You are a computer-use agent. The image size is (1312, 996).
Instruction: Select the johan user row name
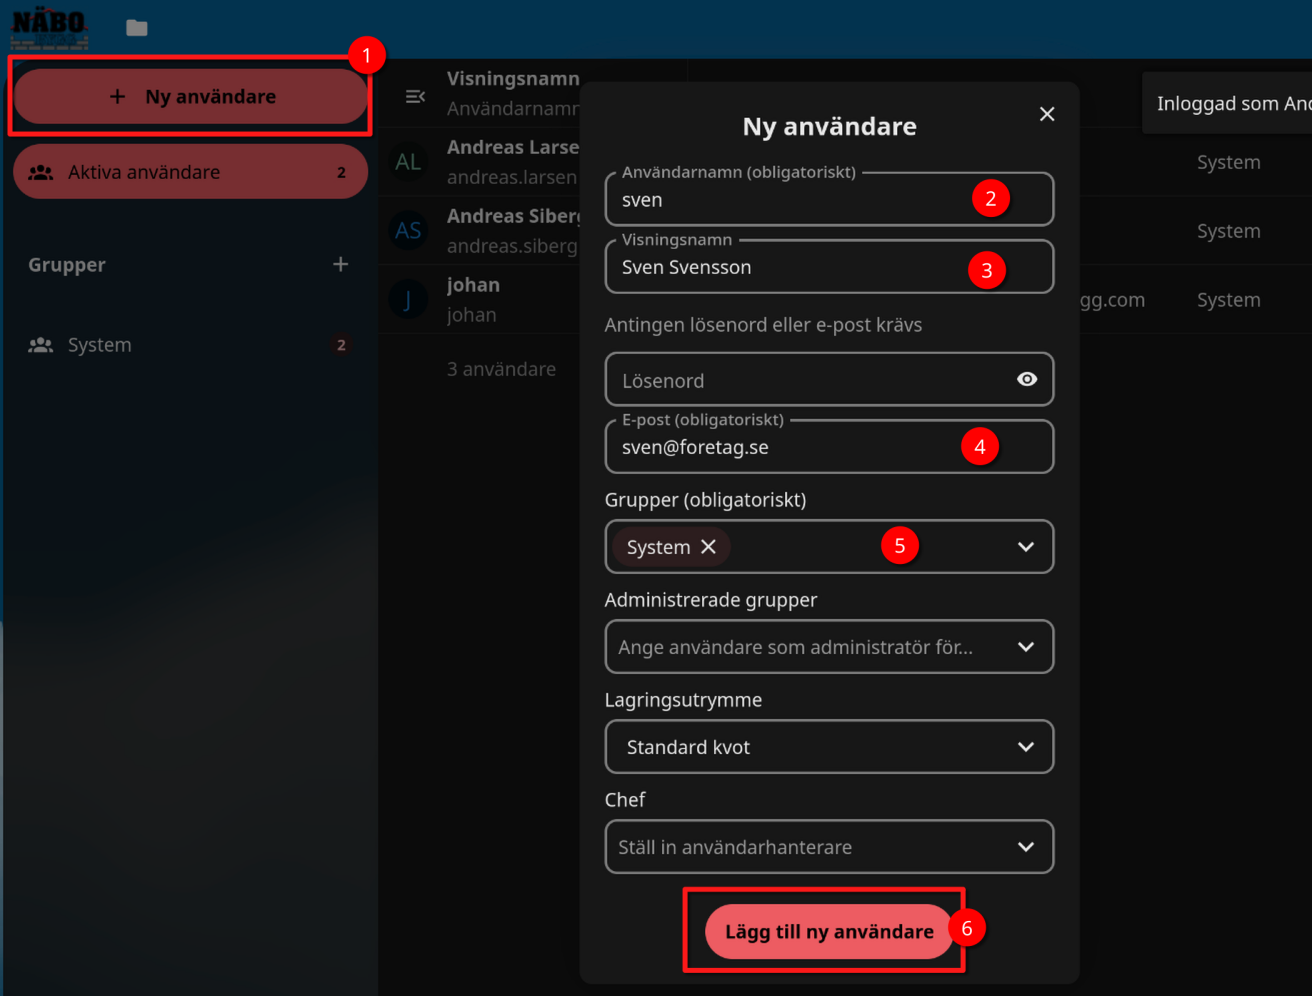point(473,285)
